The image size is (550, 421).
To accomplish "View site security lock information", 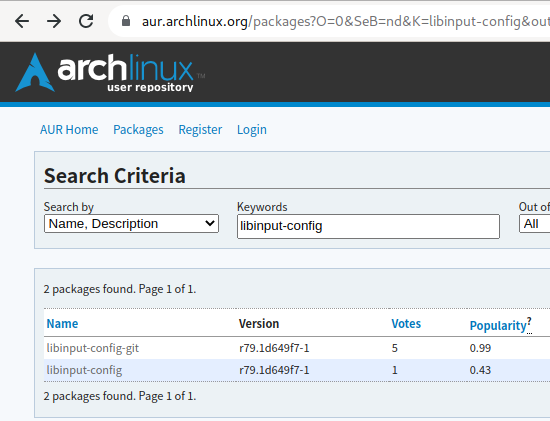I will (x=126, y=21).
